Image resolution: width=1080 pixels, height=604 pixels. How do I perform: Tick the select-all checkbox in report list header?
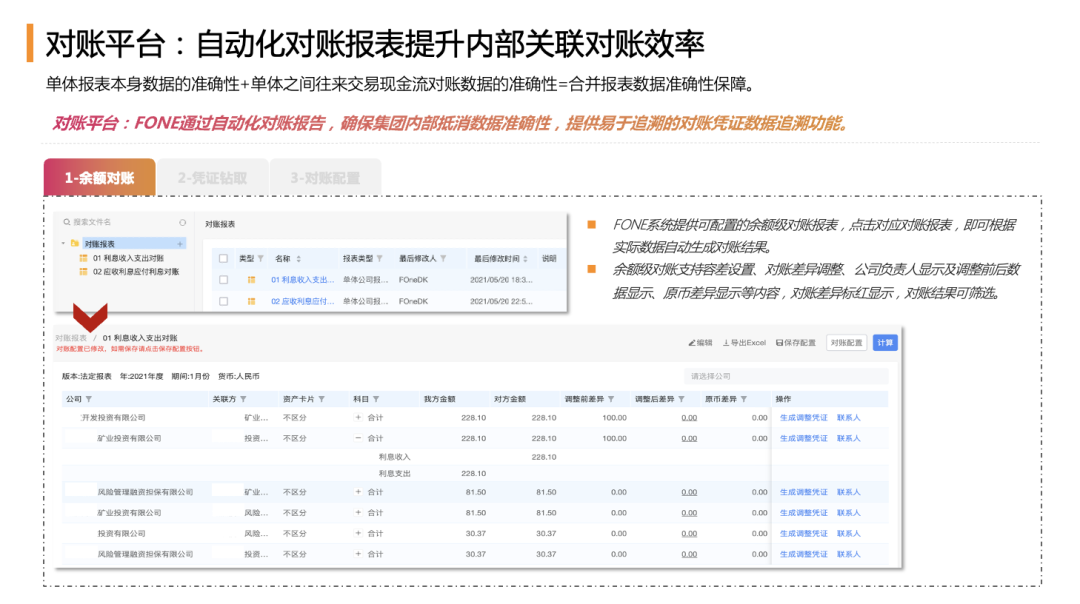click(x=222, y=260)
